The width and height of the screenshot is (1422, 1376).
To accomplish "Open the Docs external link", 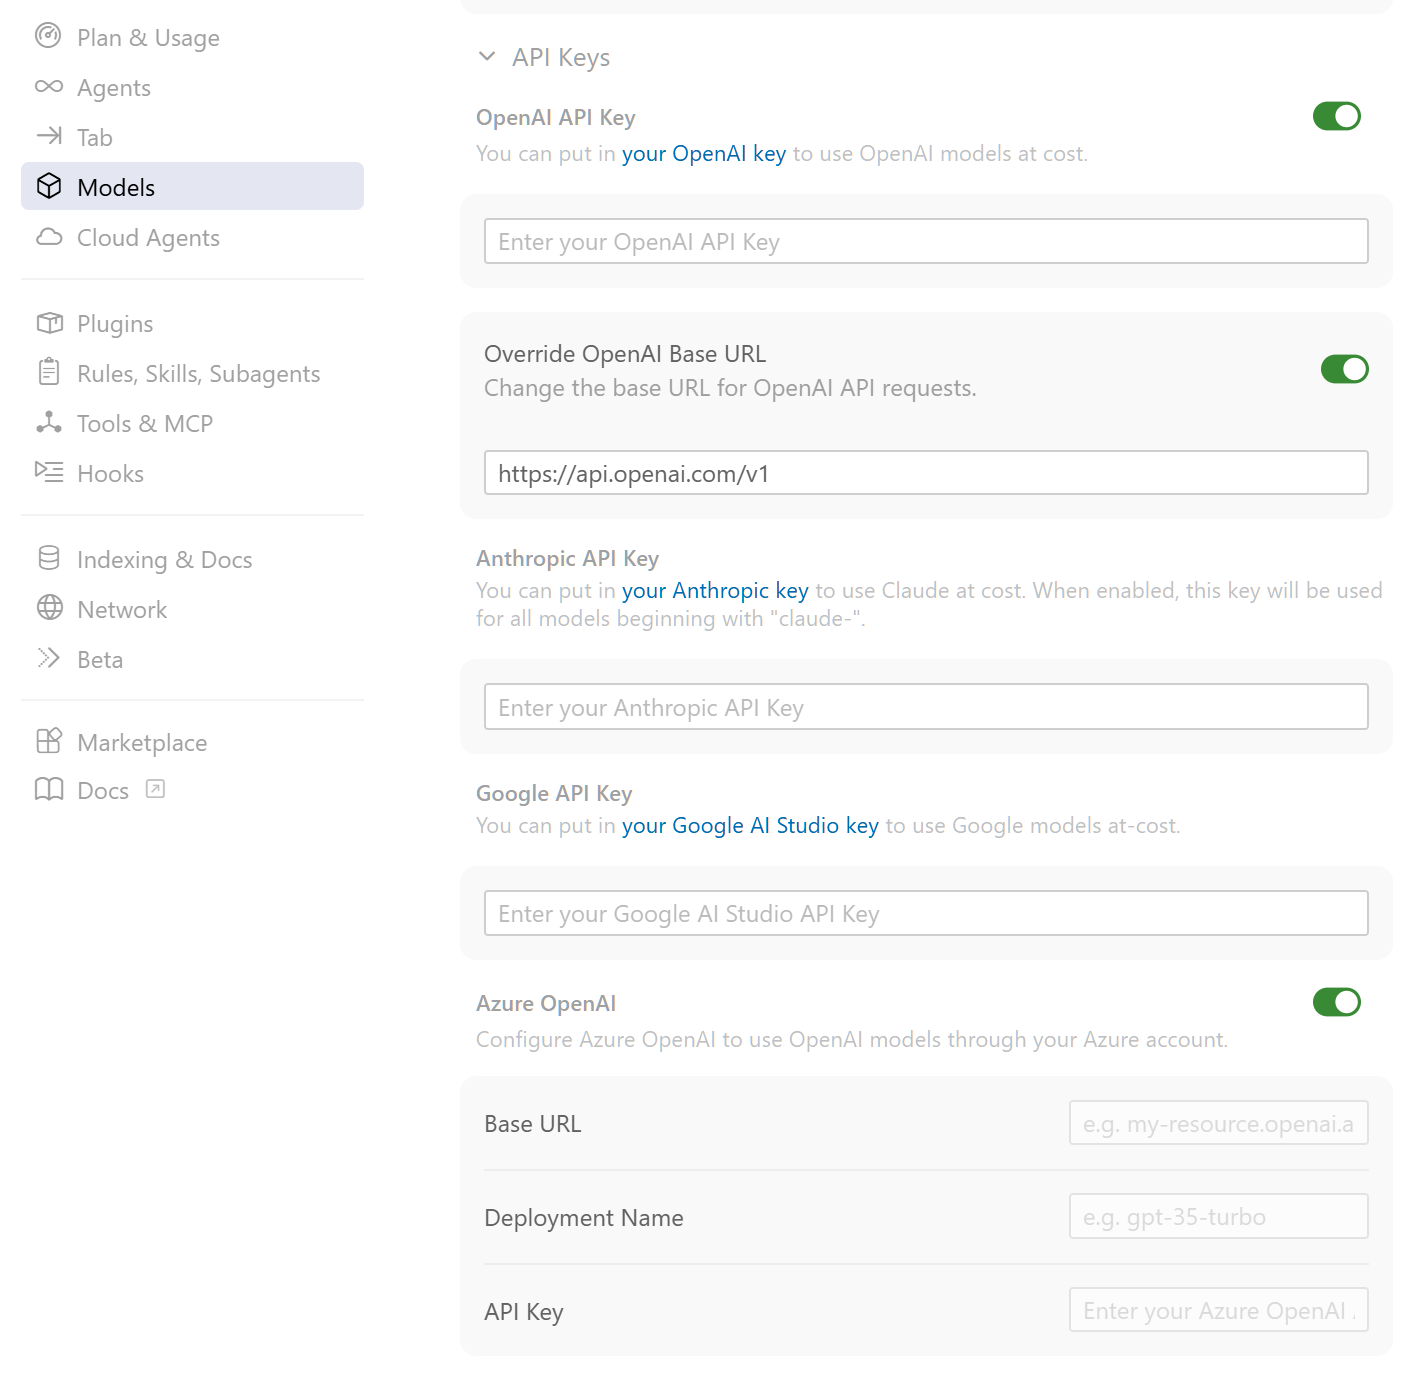I will coord(192,790).
